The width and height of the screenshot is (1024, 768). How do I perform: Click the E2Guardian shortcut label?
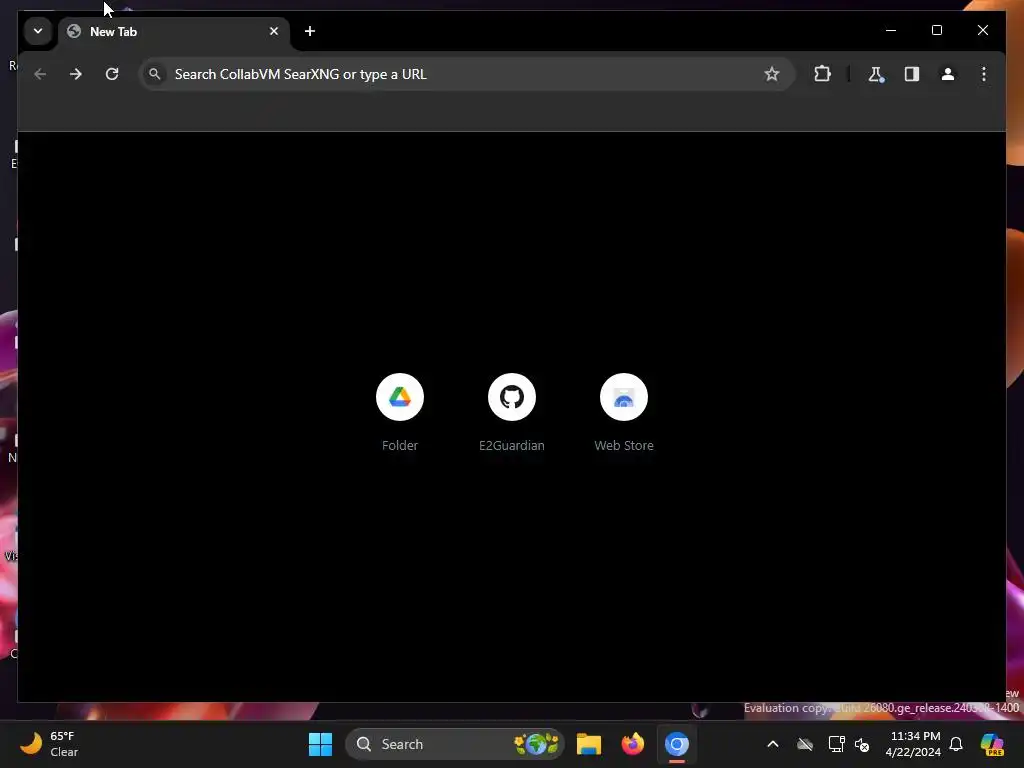point(512,445)
